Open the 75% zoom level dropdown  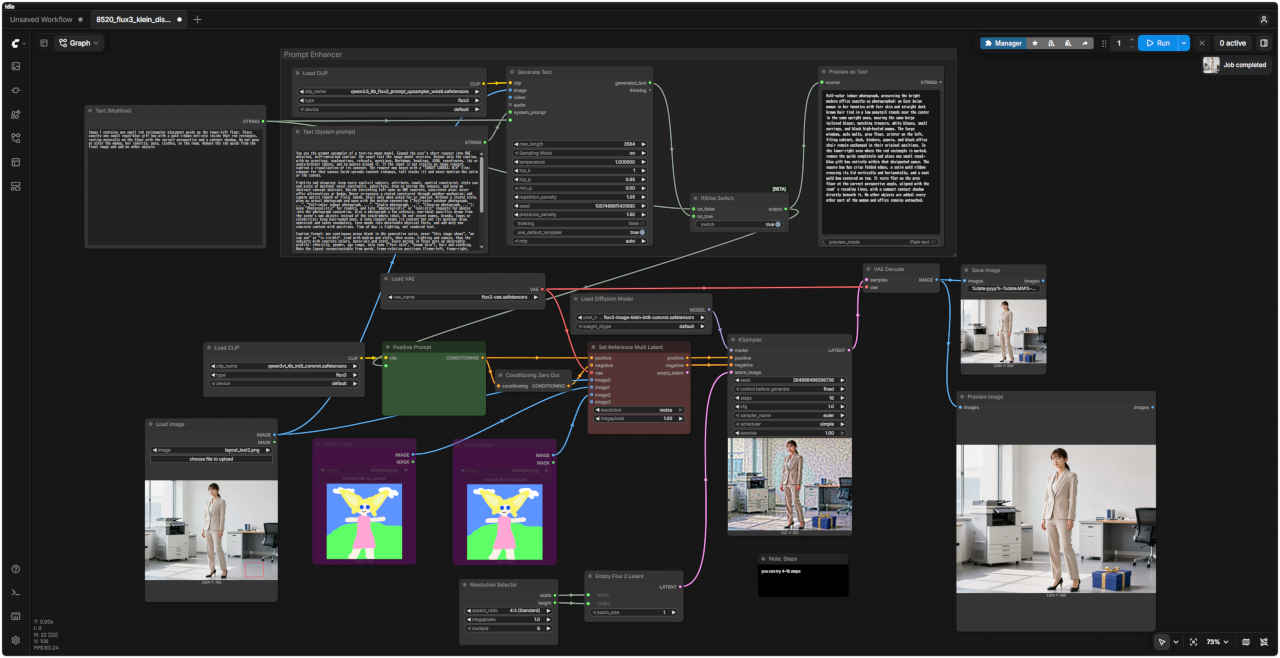pos(1215,642)
